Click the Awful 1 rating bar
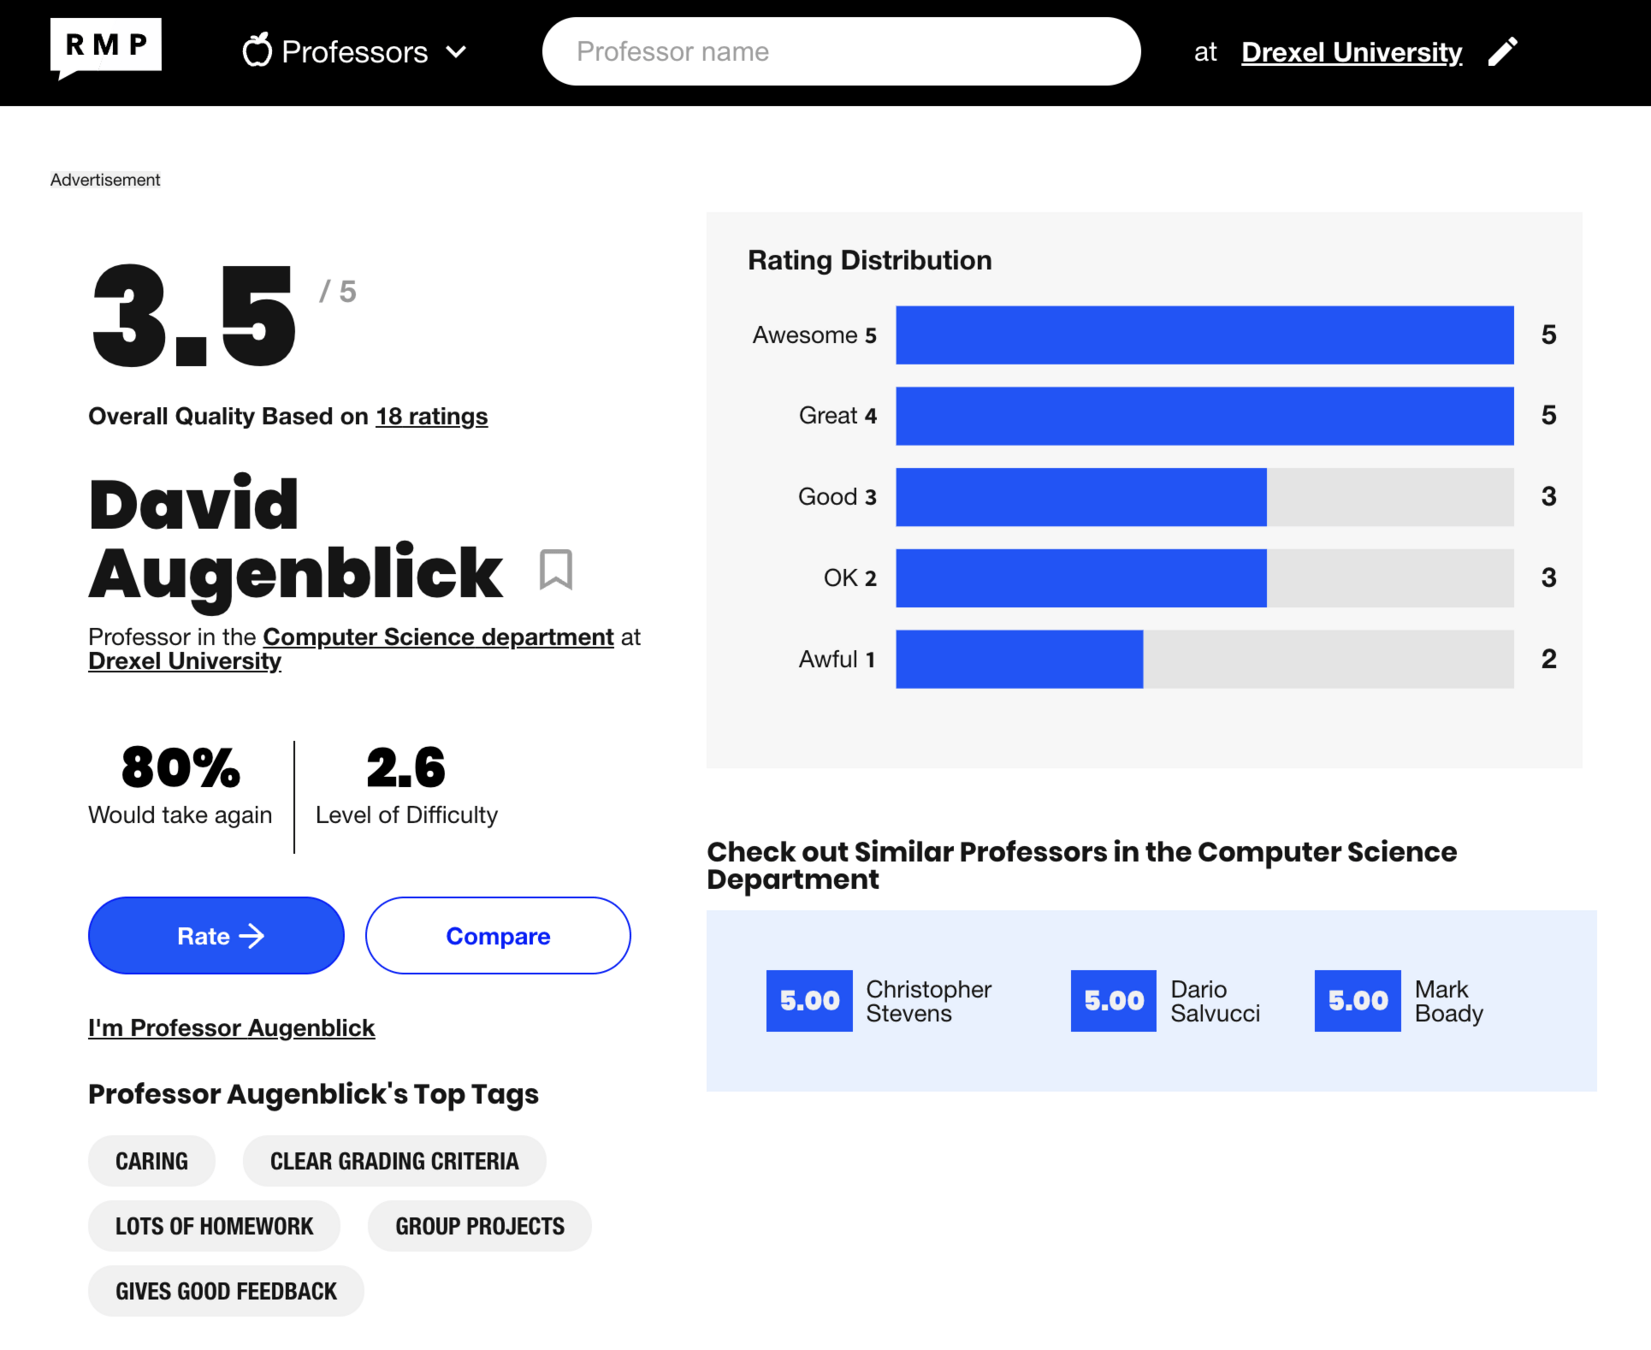This screenshot has width=1651, height=1350. click(x=1204, y=659)
